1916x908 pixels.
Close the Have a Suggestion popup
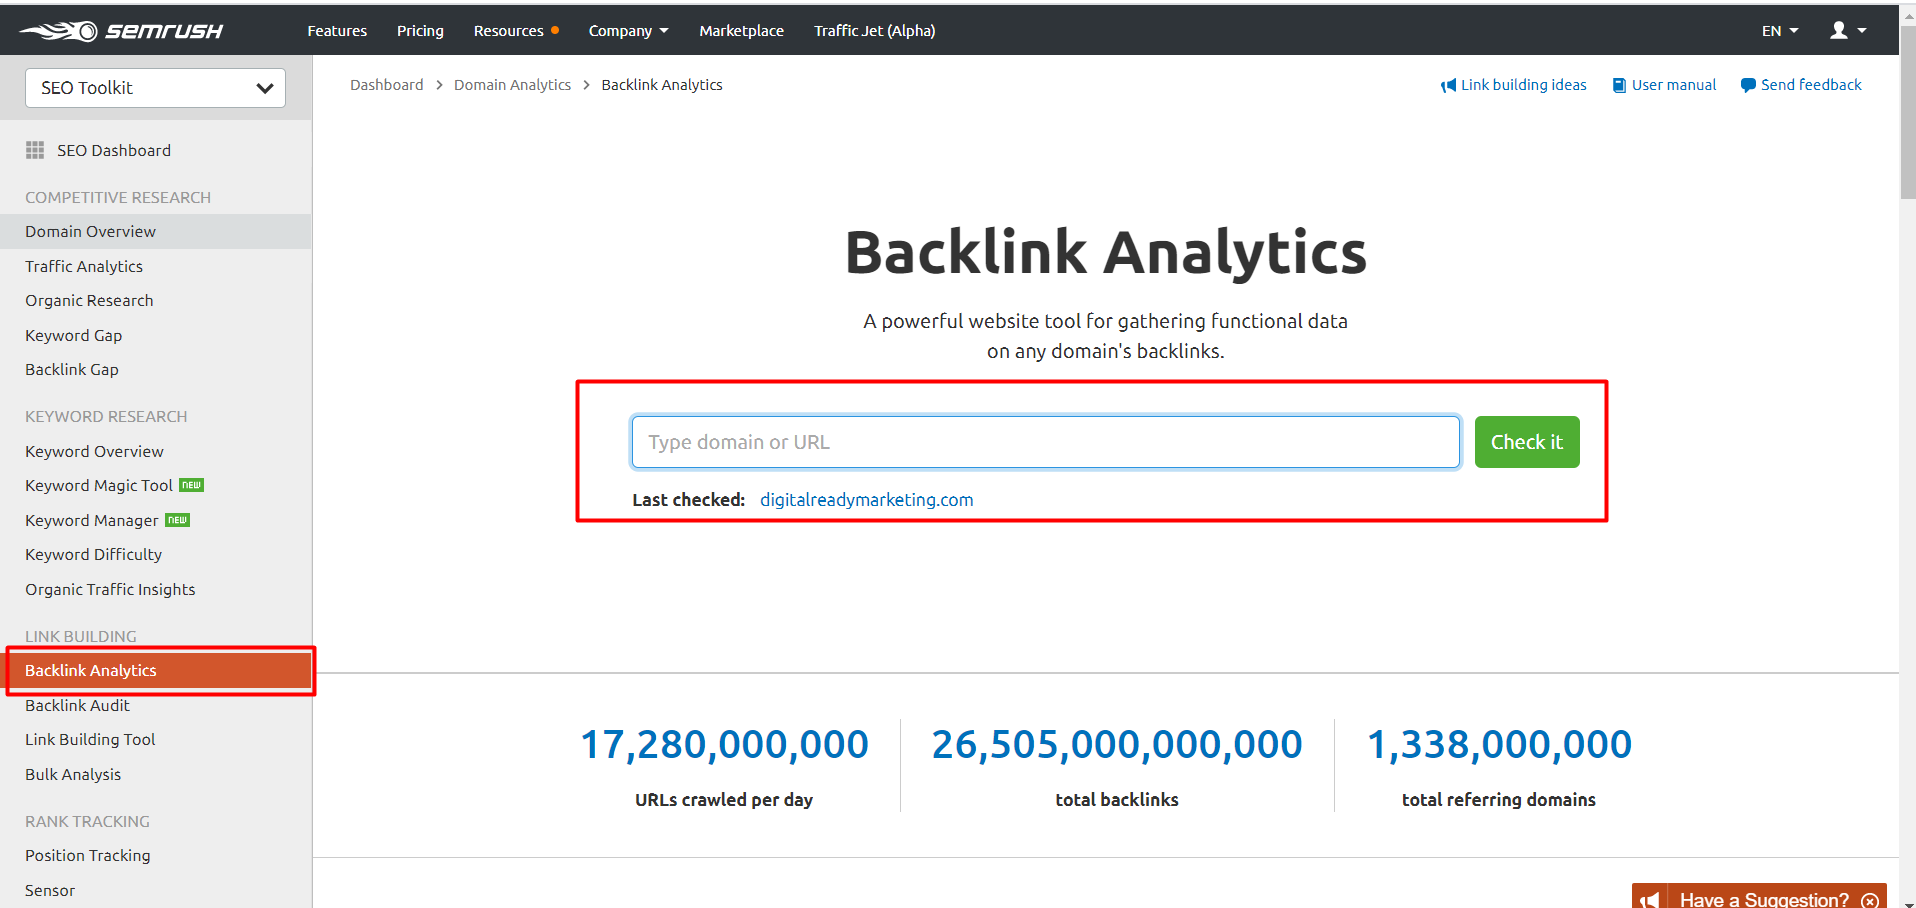1869,900
